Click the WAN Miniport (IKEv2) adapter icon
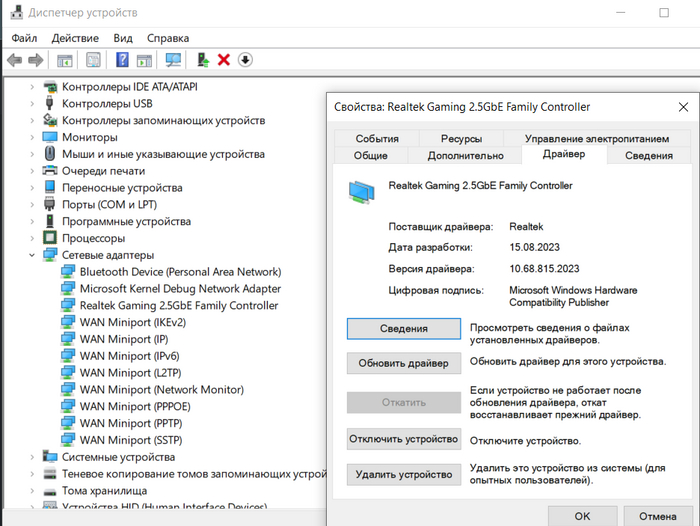700x526 pixels. [x=68, y=322]
